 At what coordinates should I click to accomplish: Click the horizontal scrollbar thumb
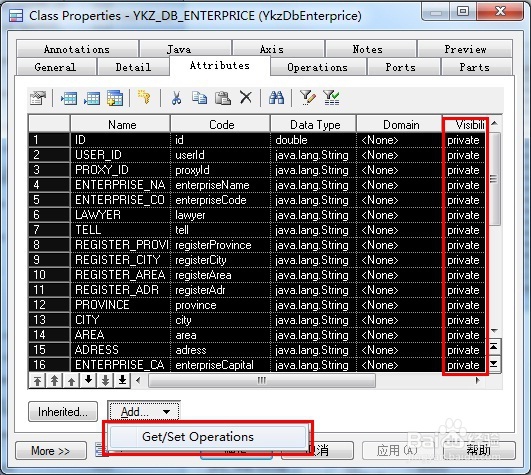(262, 381)
